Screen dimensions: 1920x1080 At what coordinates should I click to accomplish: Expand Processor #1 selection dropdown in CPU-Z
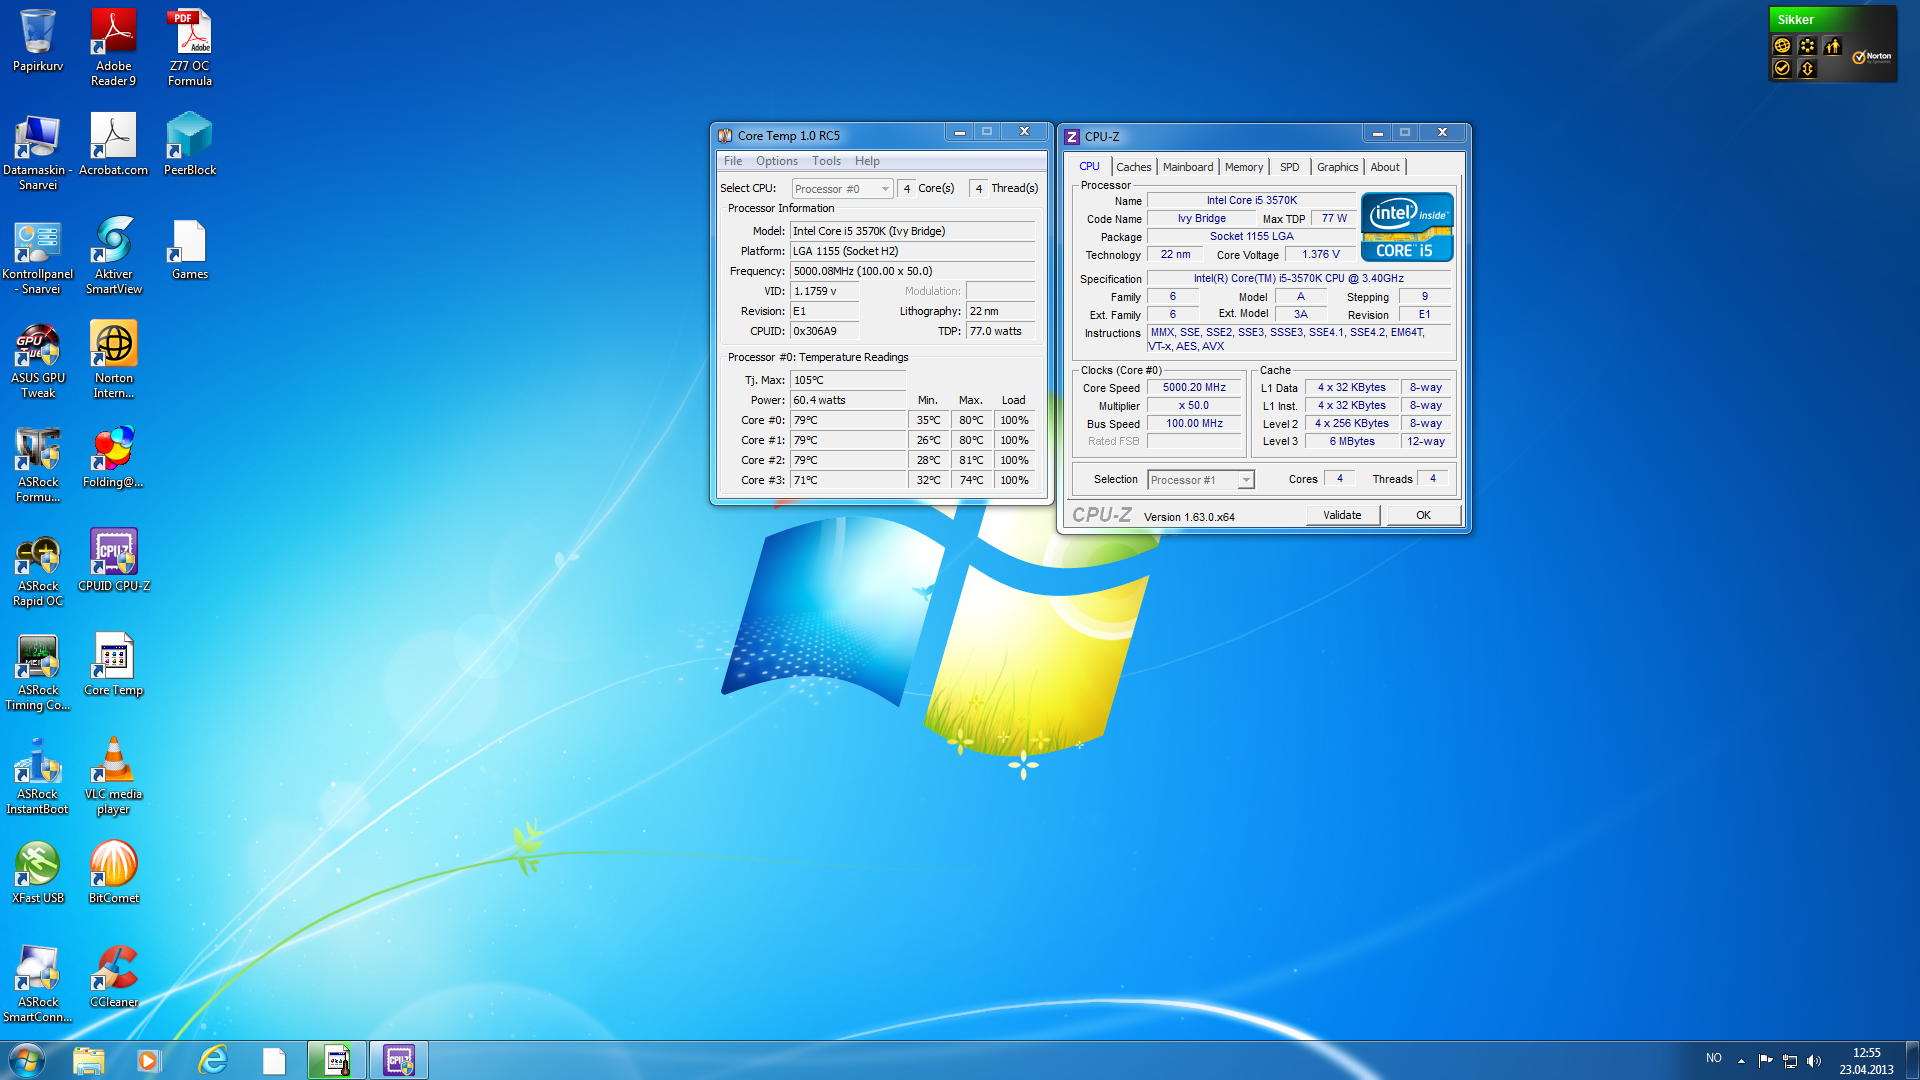pos(1200,480)
